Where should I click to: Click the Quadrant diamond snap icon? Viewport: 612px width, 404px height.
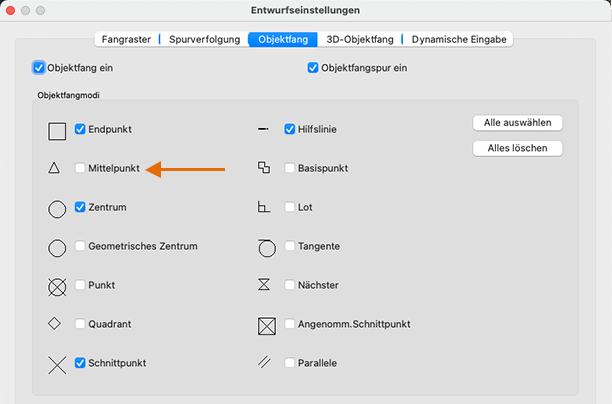55,323
